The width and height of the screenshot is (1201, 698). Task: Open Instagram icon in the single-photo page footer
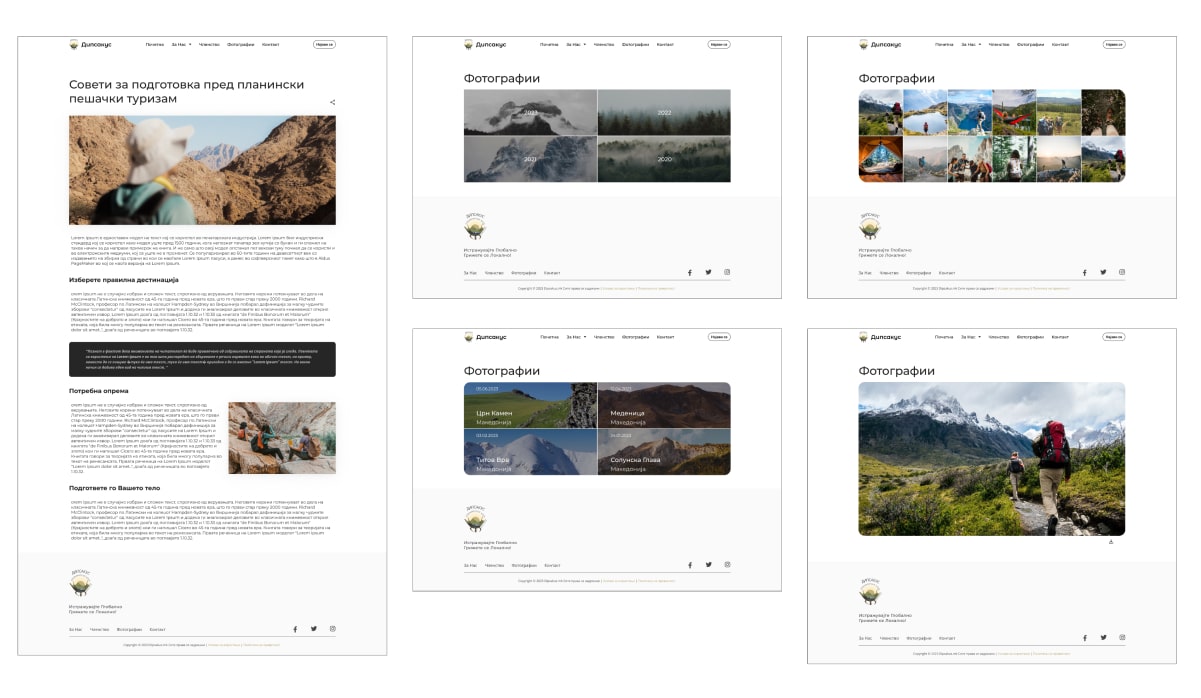click(x=1122, y=637)
